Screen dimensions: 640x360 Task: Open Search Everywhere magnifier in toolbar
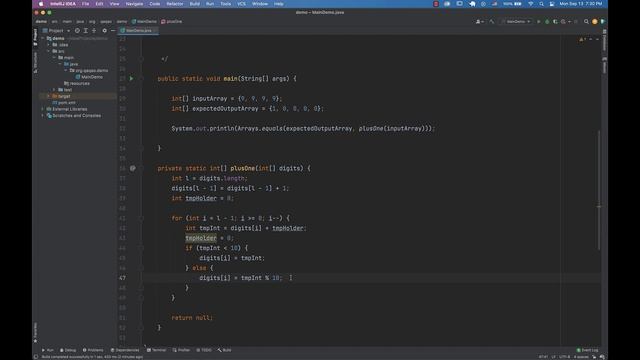586,21
